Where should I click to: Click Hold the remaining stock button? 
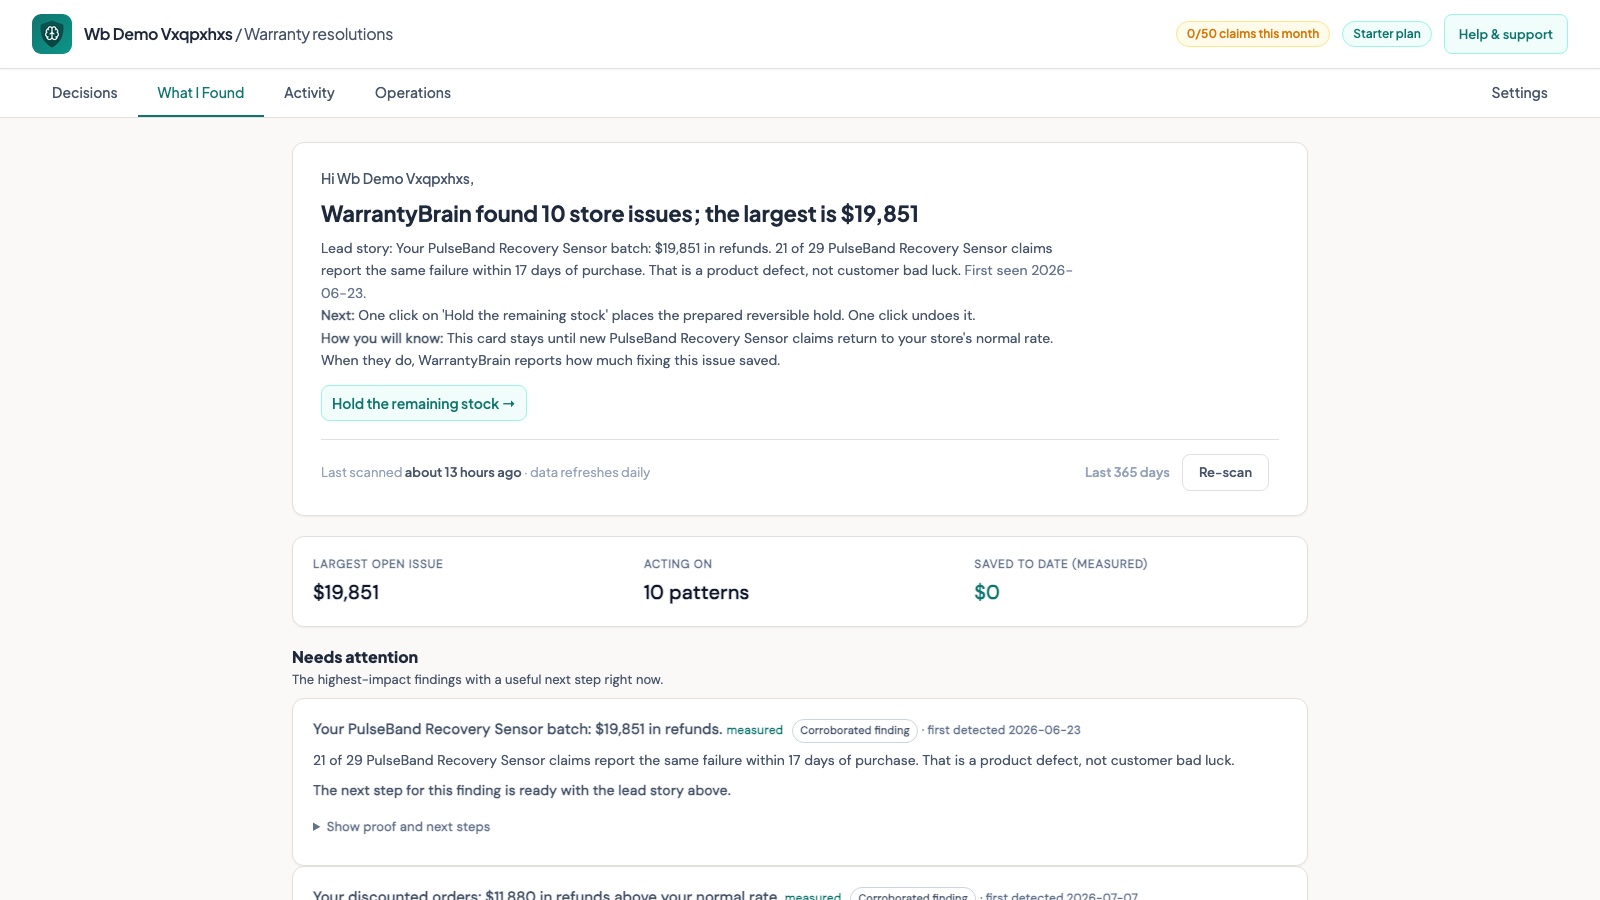(x=424, y=403)
